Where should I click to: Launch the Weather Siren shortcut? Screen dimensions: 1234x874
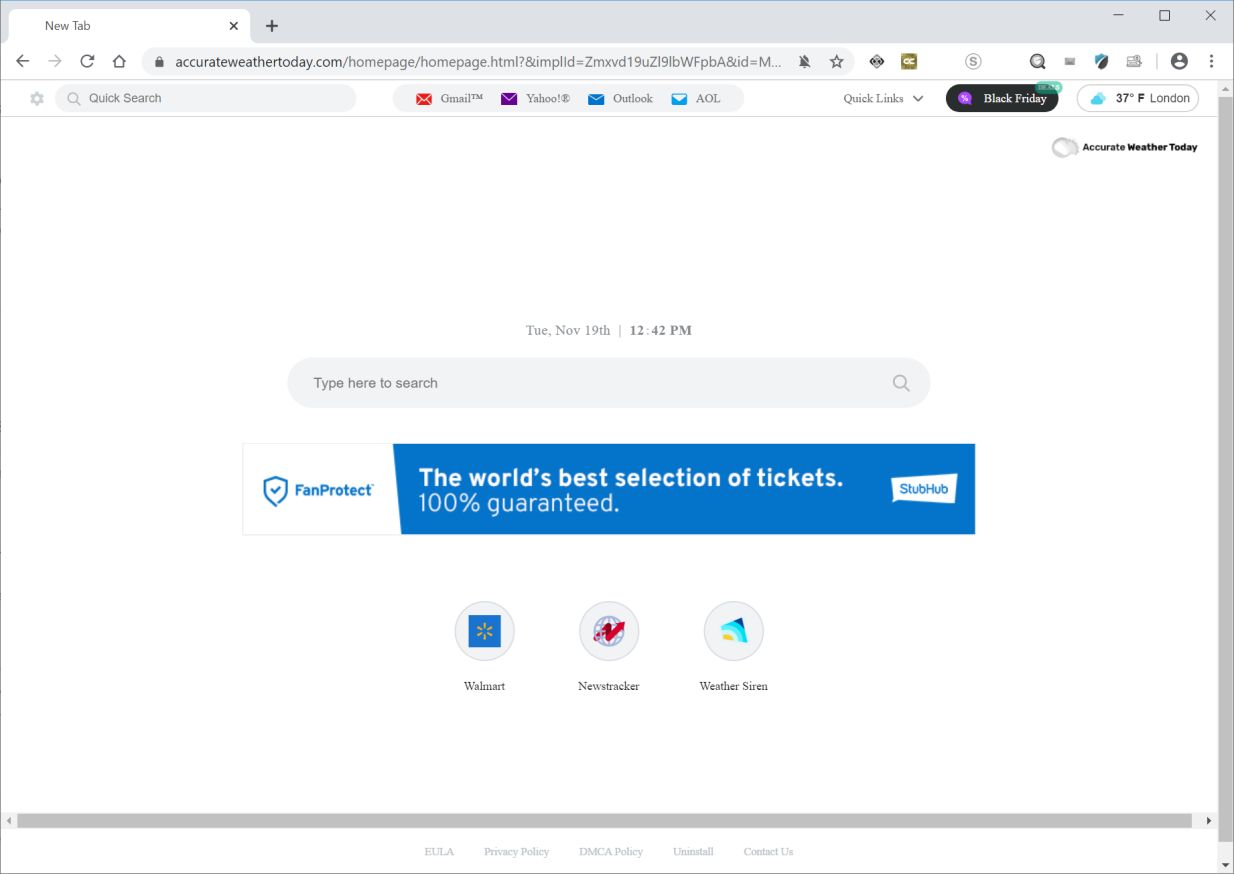(733, 631)
